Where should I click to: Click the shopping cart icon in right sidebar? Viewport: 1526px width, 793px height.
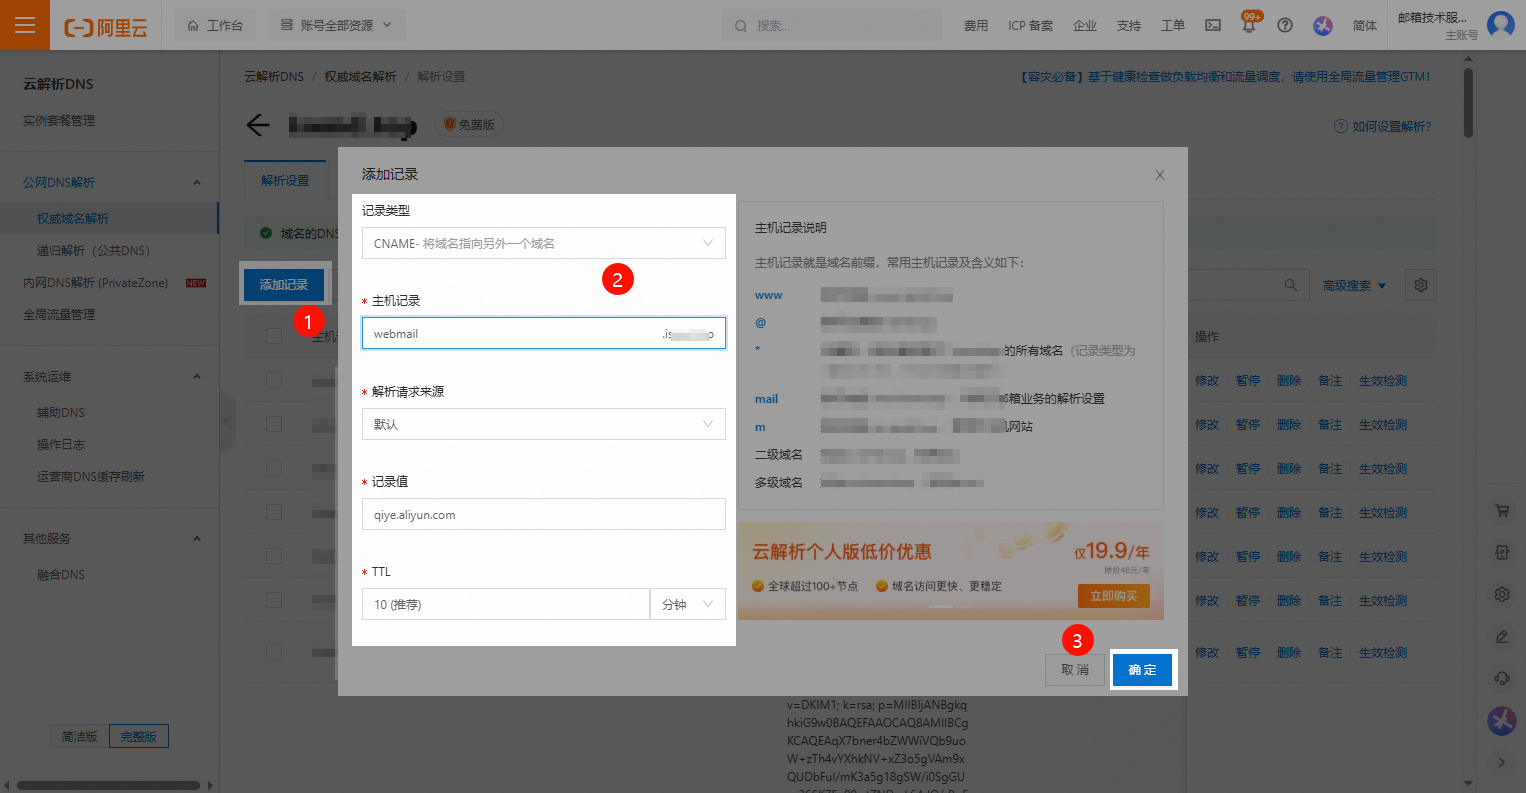pos(1501,510)
